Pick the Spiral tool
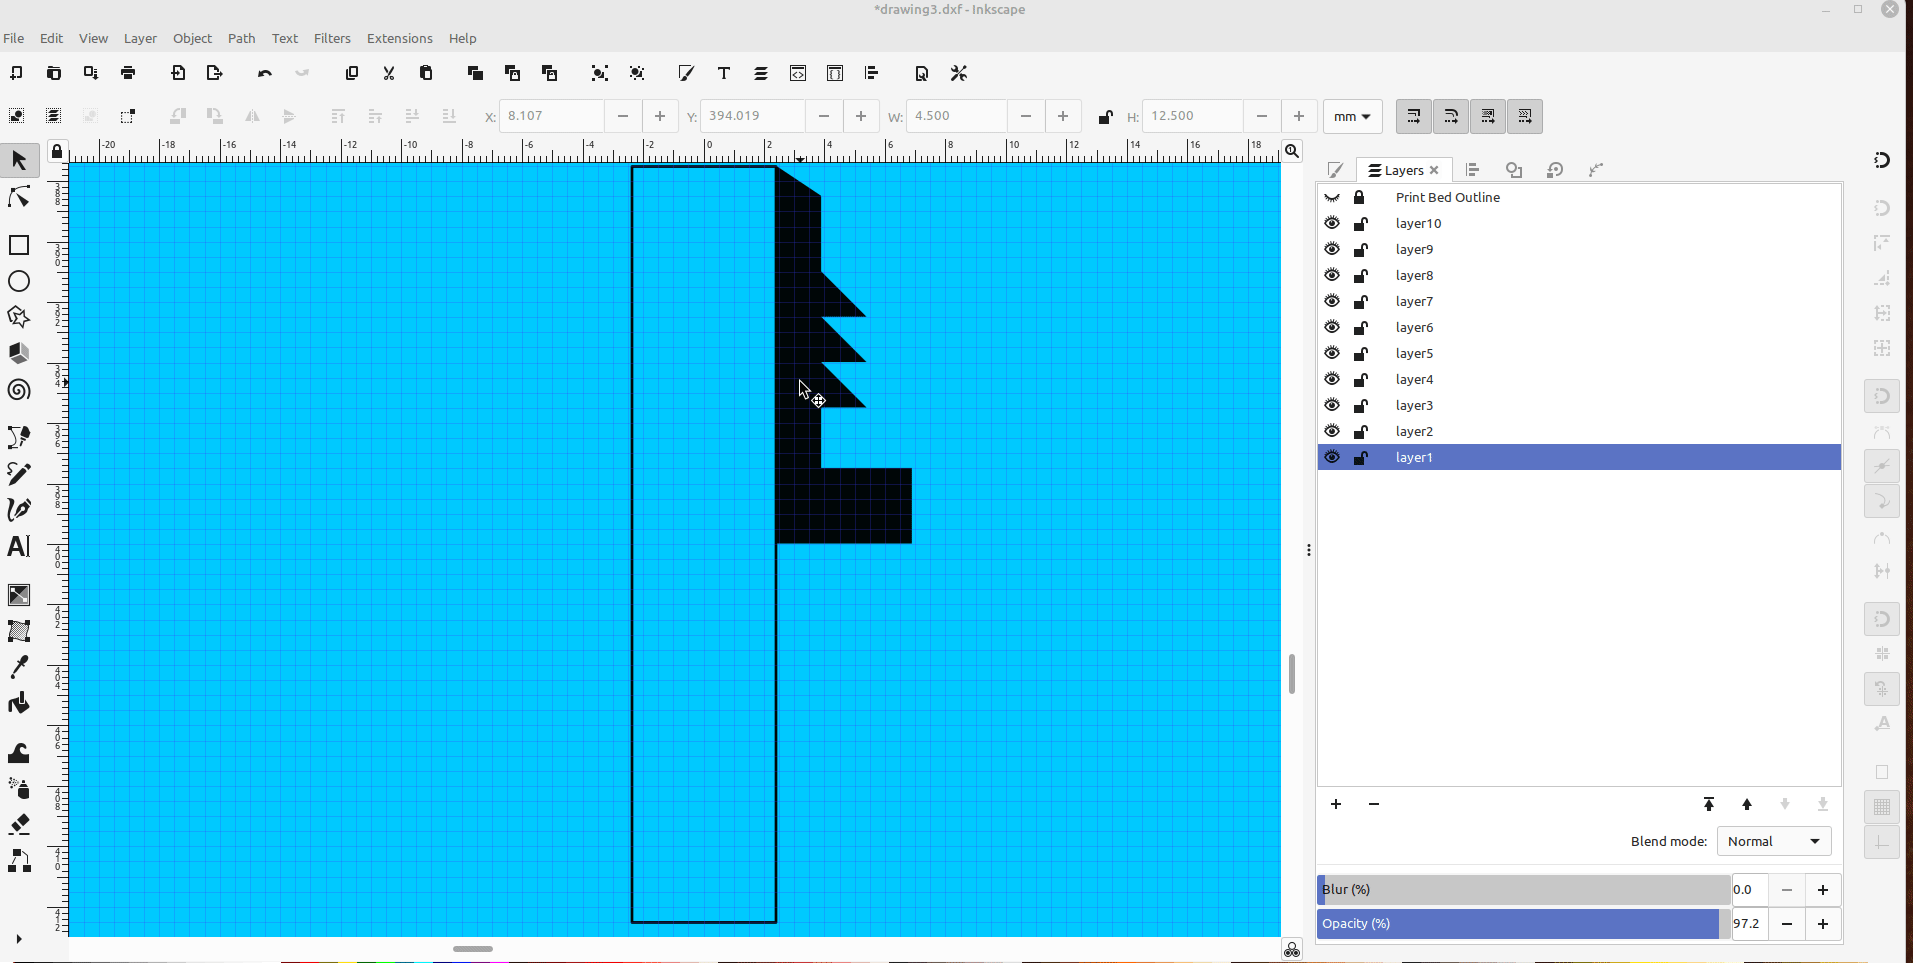Viewport: 1913px width, 963px height. (x=18, y=391)
